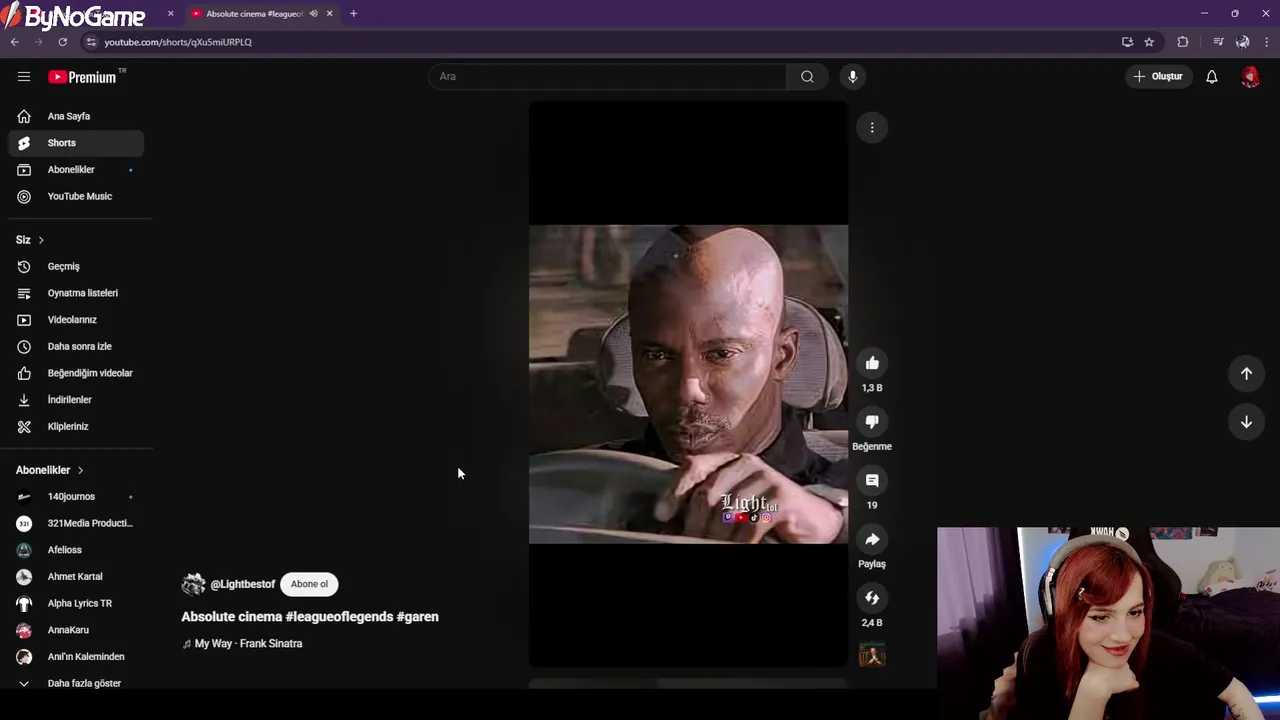This screenshot has height=720, width=1280.
Task: Open Videolarınız page
Action: pos(76,320)
